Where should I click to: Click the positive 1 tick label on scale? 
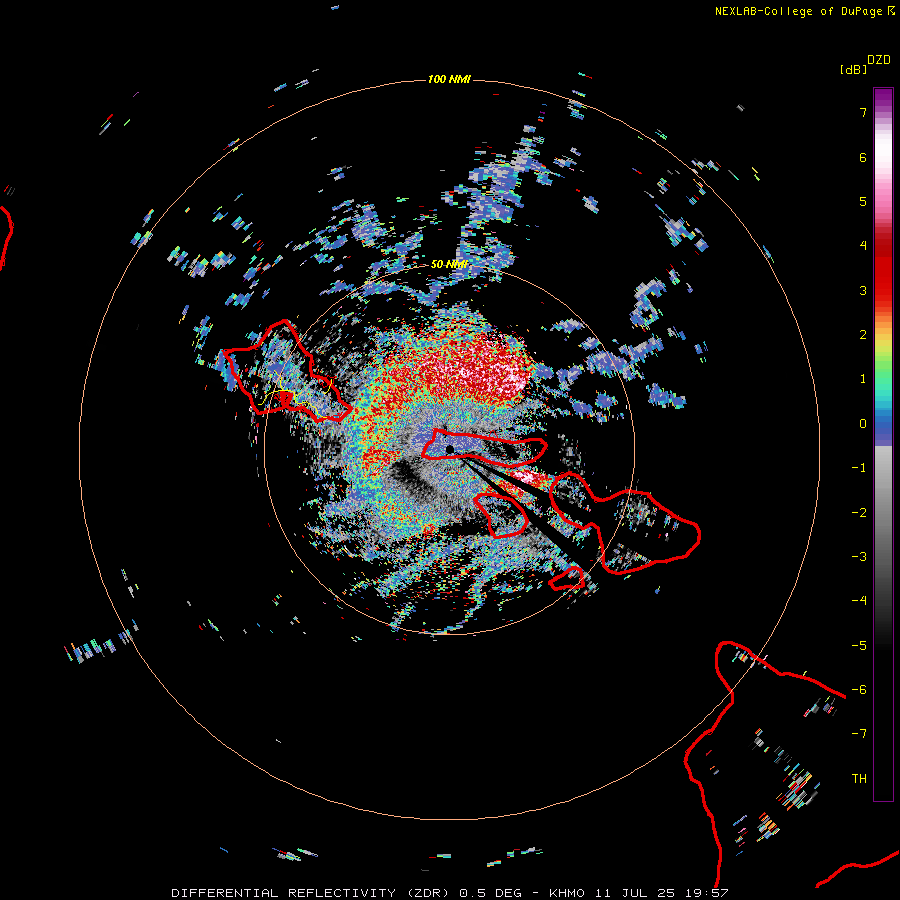[863, 379]
